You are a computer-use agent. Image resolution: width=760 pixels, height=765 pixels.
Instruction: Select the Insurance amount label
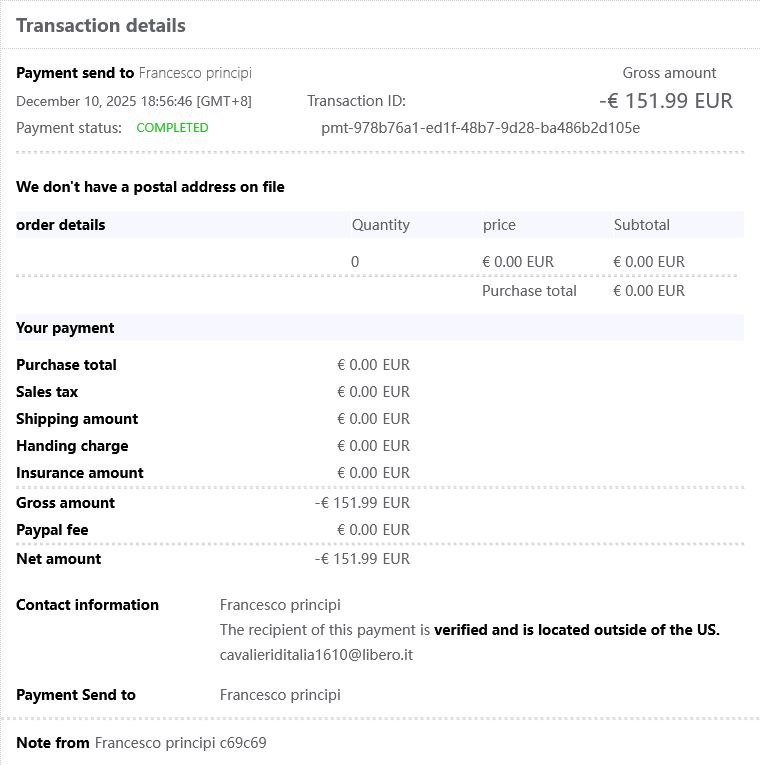click(x=80, y=473)
